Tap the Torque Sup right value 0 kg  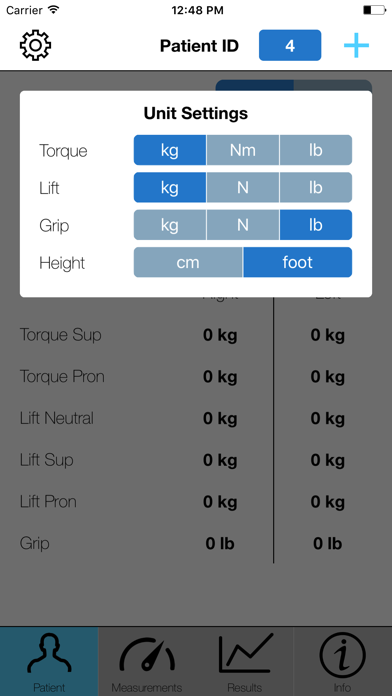tap(220, 335)
